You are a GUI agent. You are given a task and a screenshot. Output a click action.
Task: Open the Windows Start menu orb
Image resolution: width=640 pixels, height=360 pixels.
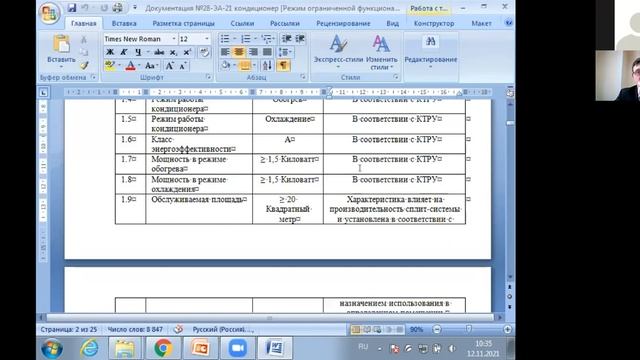(x=52, y=349)
